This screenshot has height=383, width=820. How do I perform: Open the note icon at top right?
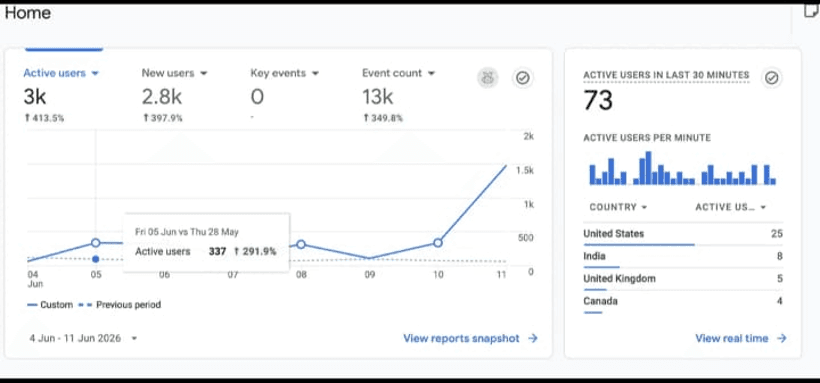(811, 11)
